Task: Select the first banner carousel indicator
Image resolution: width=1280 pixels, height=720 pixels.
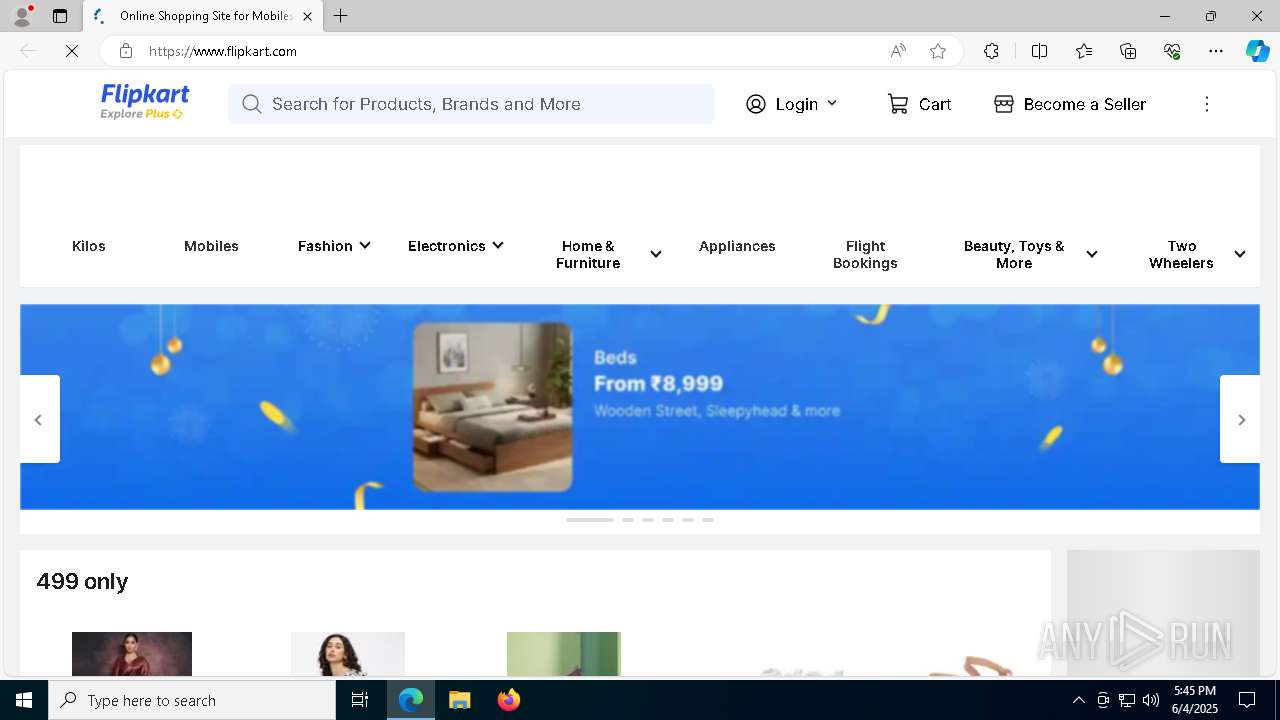Action: 590,520
